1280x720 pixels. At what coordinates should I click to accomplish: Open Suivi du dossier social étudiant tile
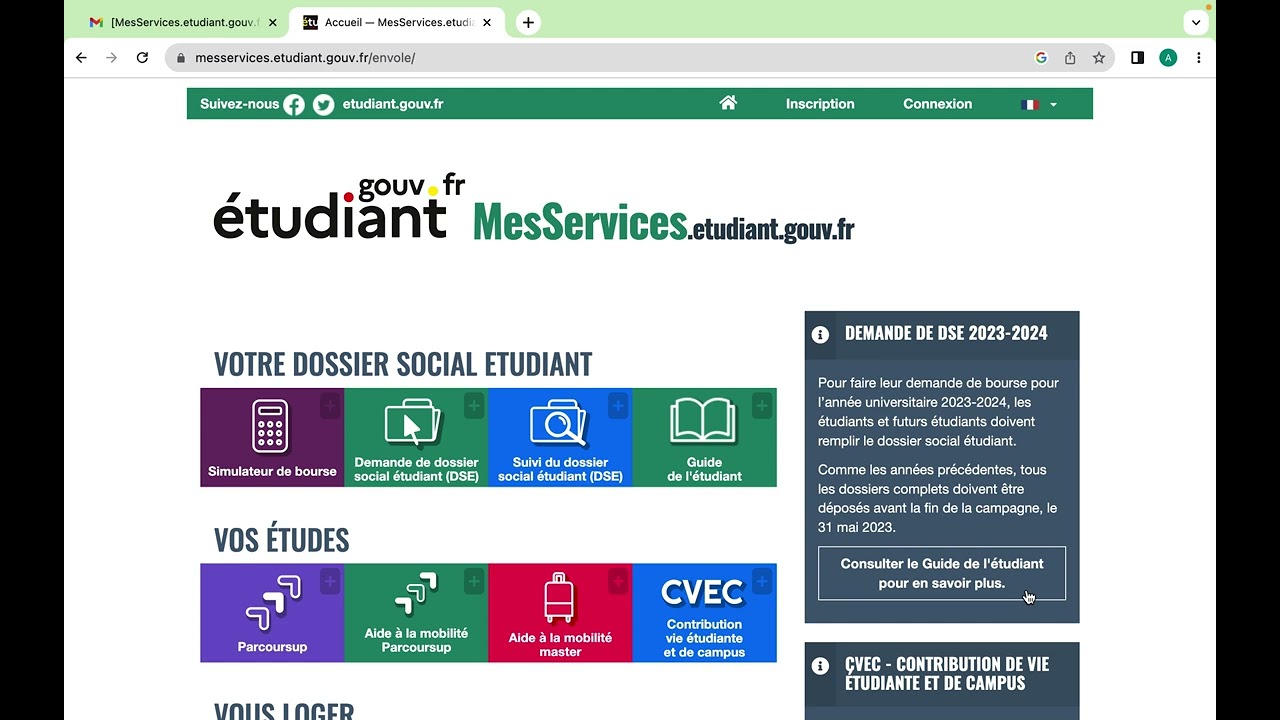pyautogui.click(x=560, y=438)
